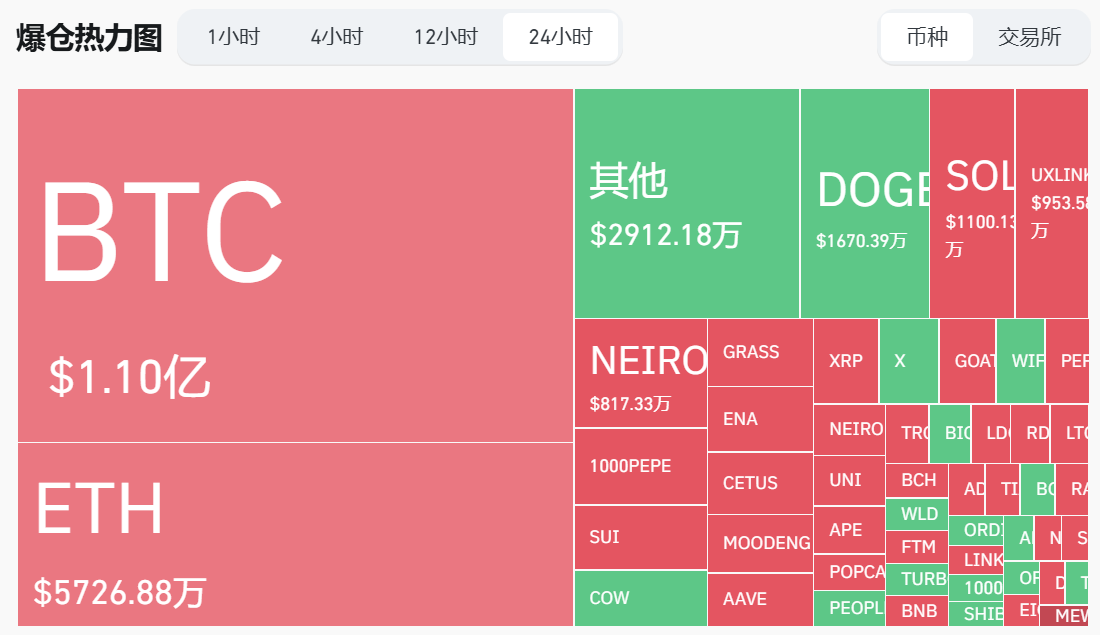Image resolution: width=1100 pixels, height=635 pixels.
Task: Open the ETH $5726.88万 tile
Action: point(295,535)
